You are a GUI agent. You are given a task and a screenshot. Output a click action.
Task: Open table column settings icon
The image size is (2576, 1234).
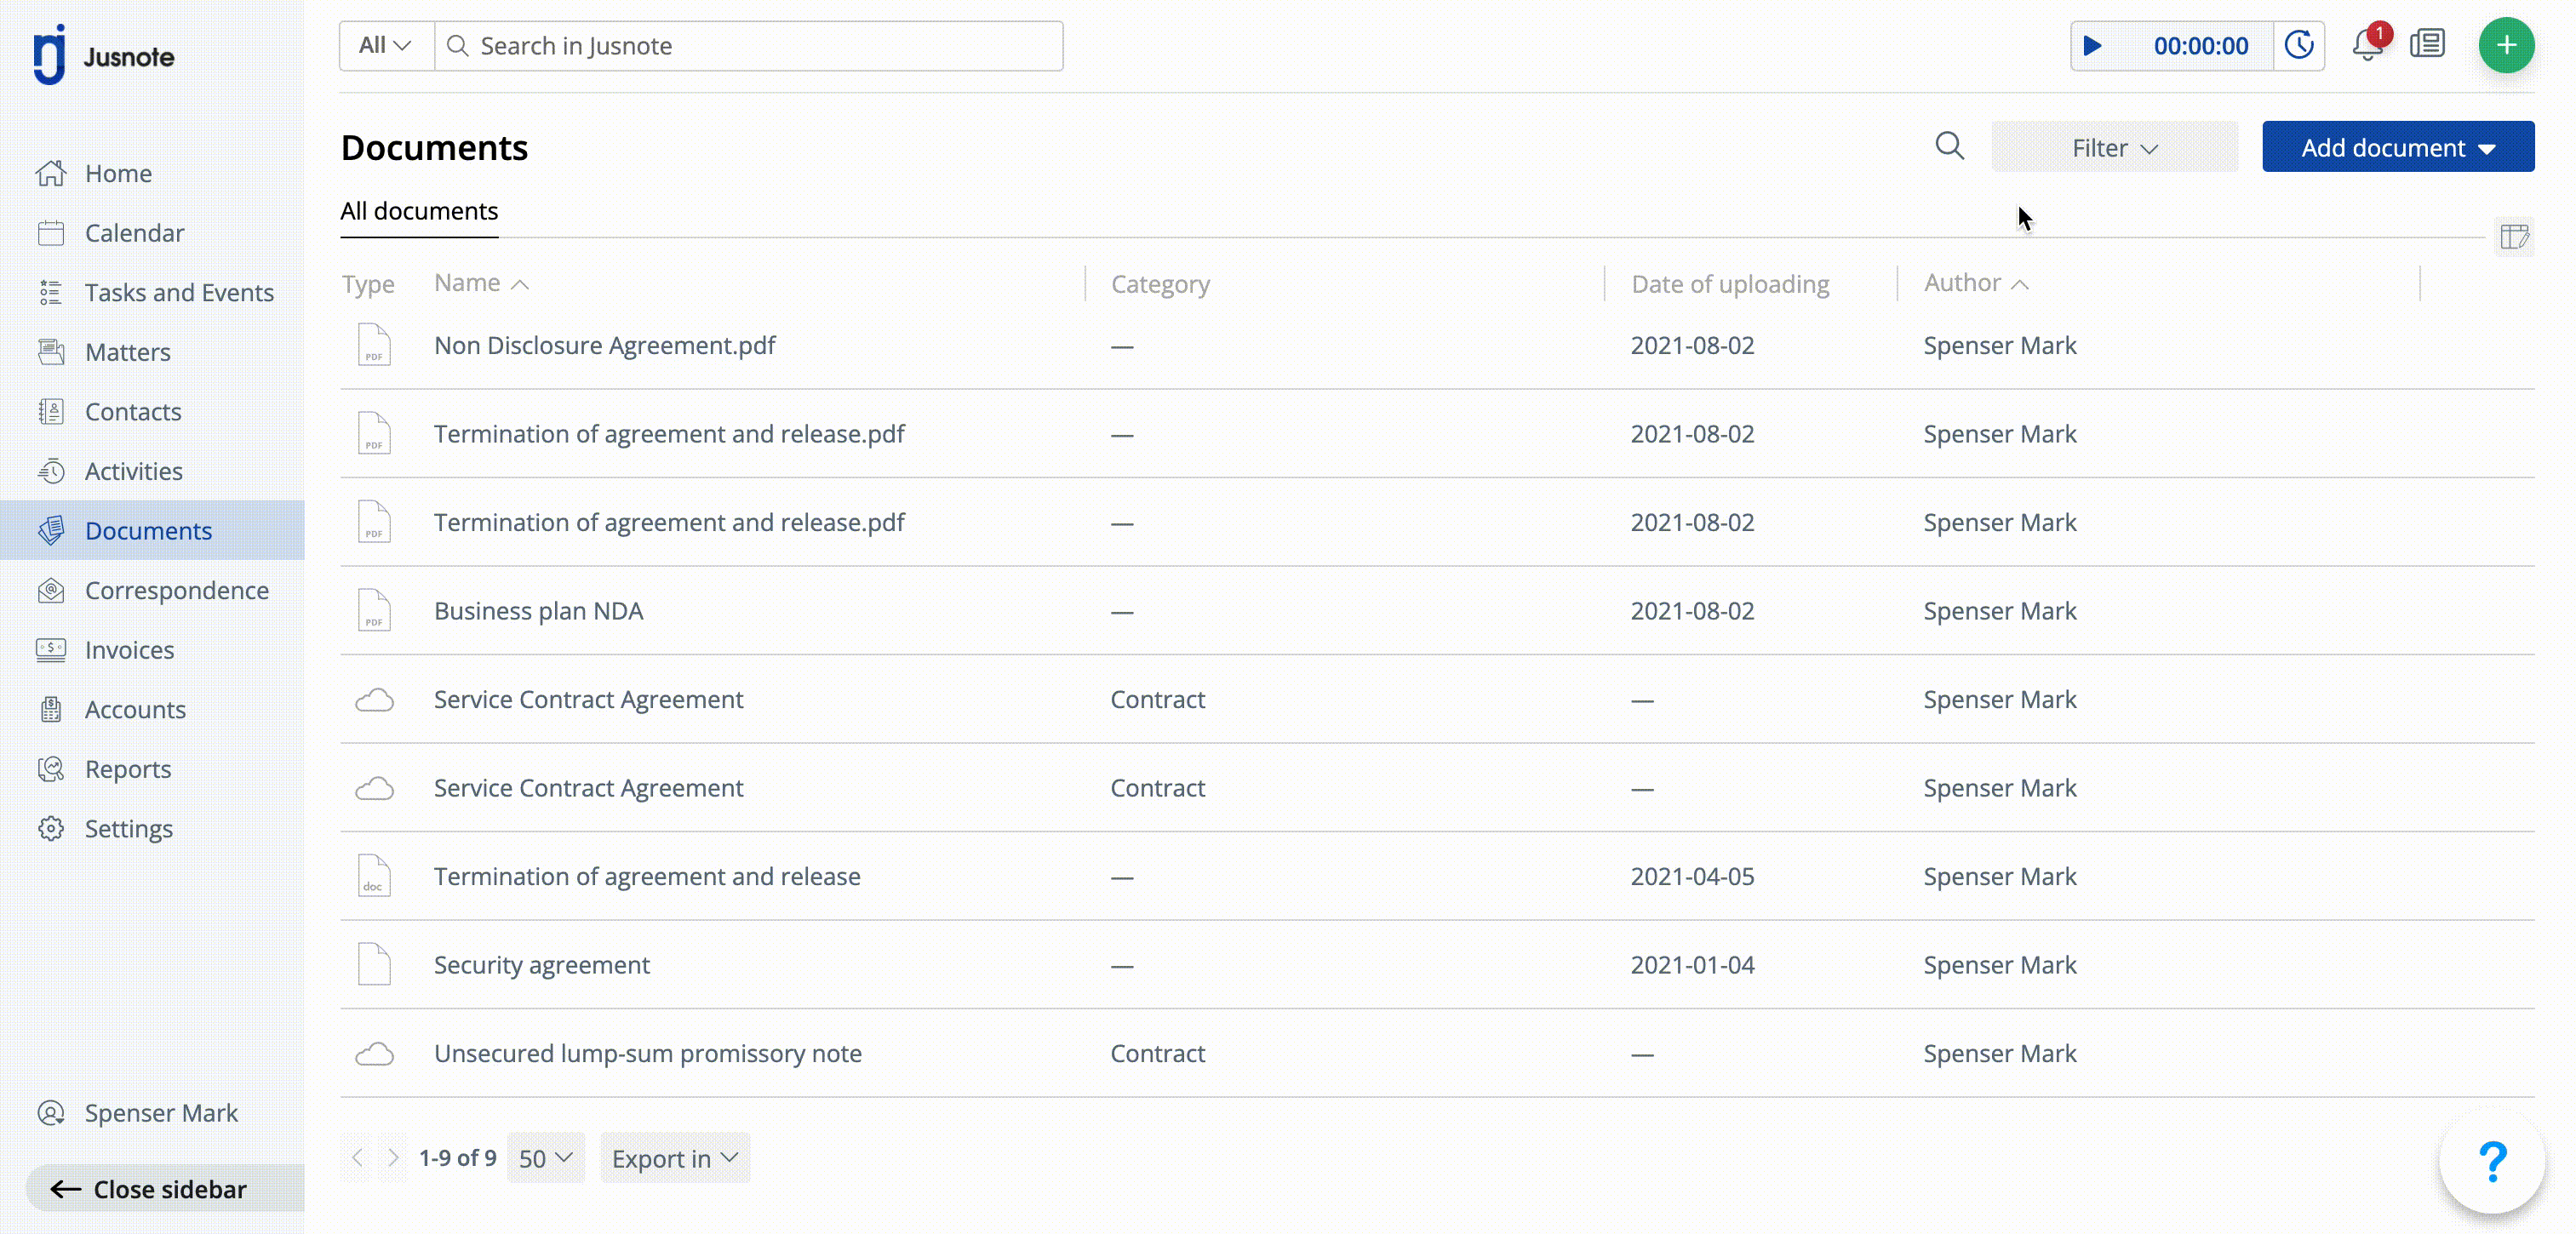(2514, 237)
